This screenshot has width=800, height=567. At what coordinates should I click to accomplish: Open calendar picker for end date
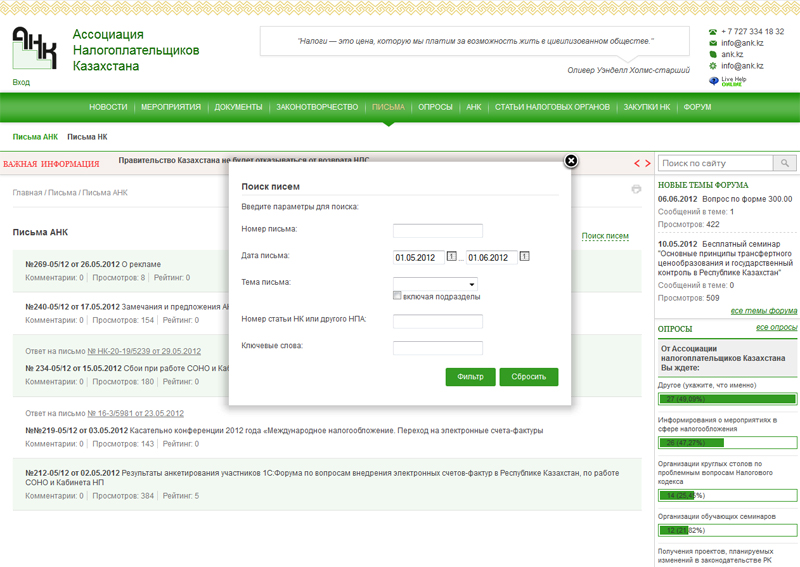coord(524,257)
